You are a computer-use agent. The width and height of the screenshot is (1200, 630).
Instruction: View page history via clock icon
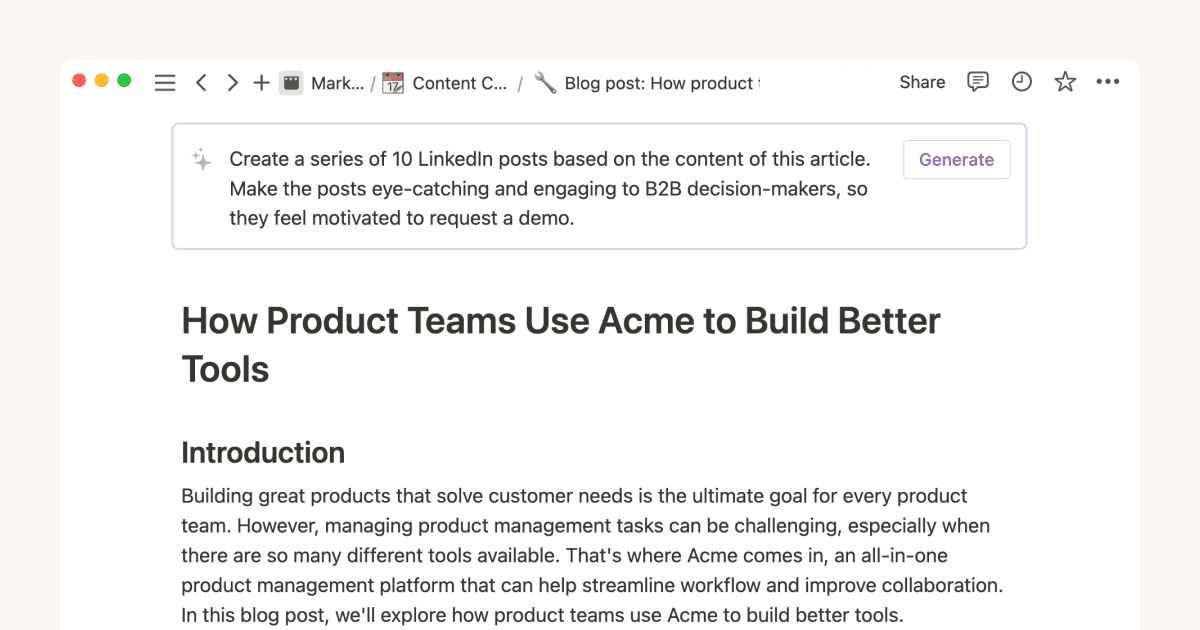(x=1021, y=82)
